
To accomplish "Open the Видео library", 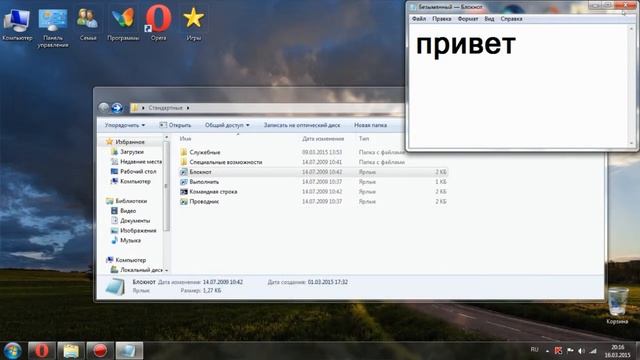I will click(x=128, y=211).
